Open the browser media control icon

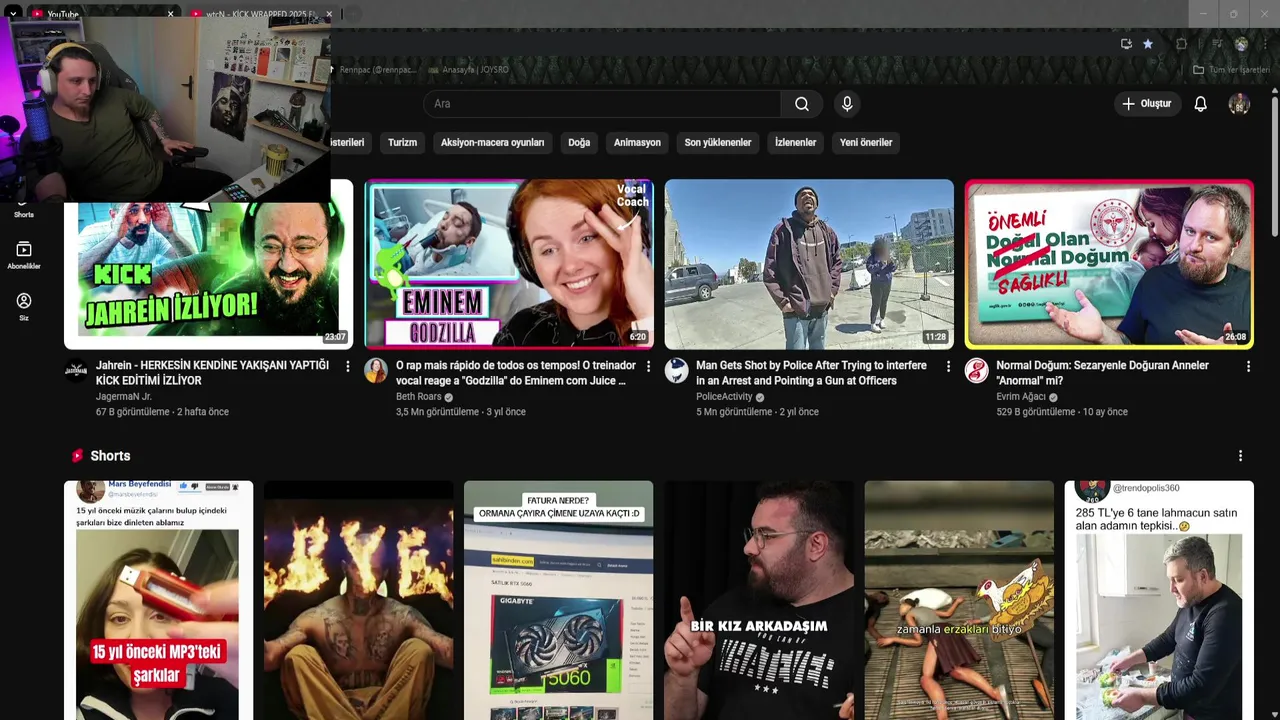click(x=1217, y=44)
